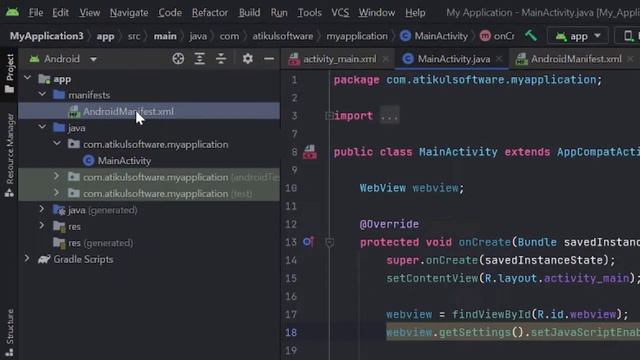Click the res folder icon
Viewport: 640px width, 360px height.
59,226
